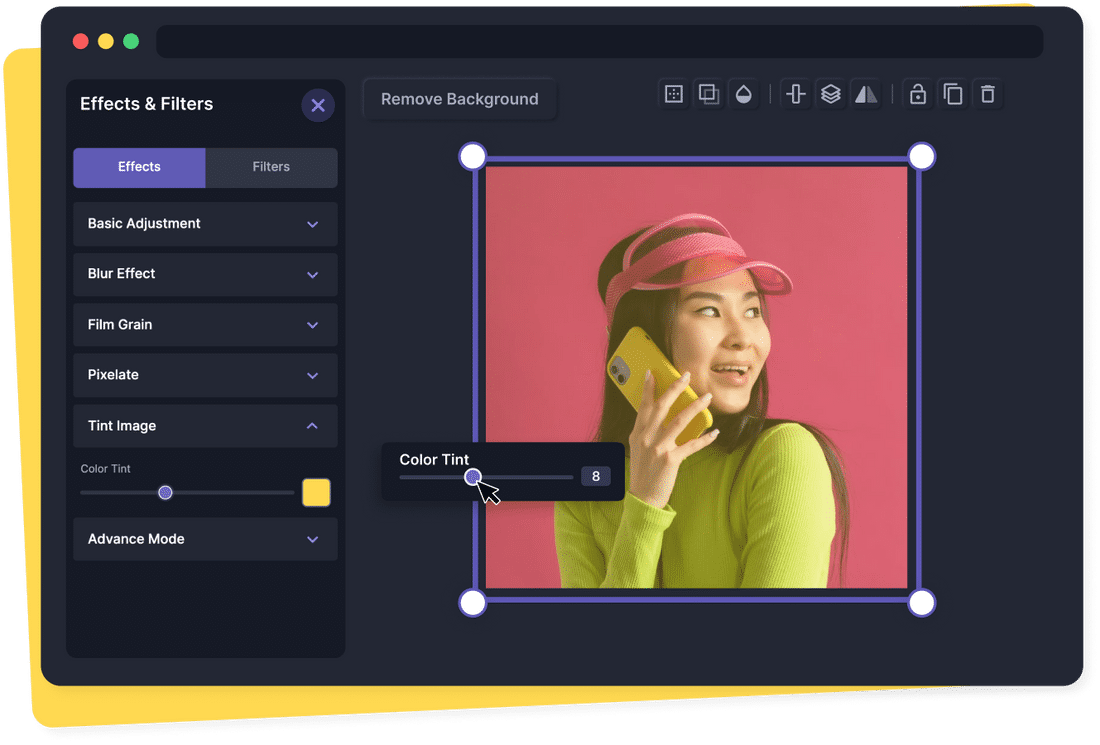This screenshot has width=1100, height=745.
Task: Expand the Blur Effect section
Action: pyautogui.click(x=205, y=274)
